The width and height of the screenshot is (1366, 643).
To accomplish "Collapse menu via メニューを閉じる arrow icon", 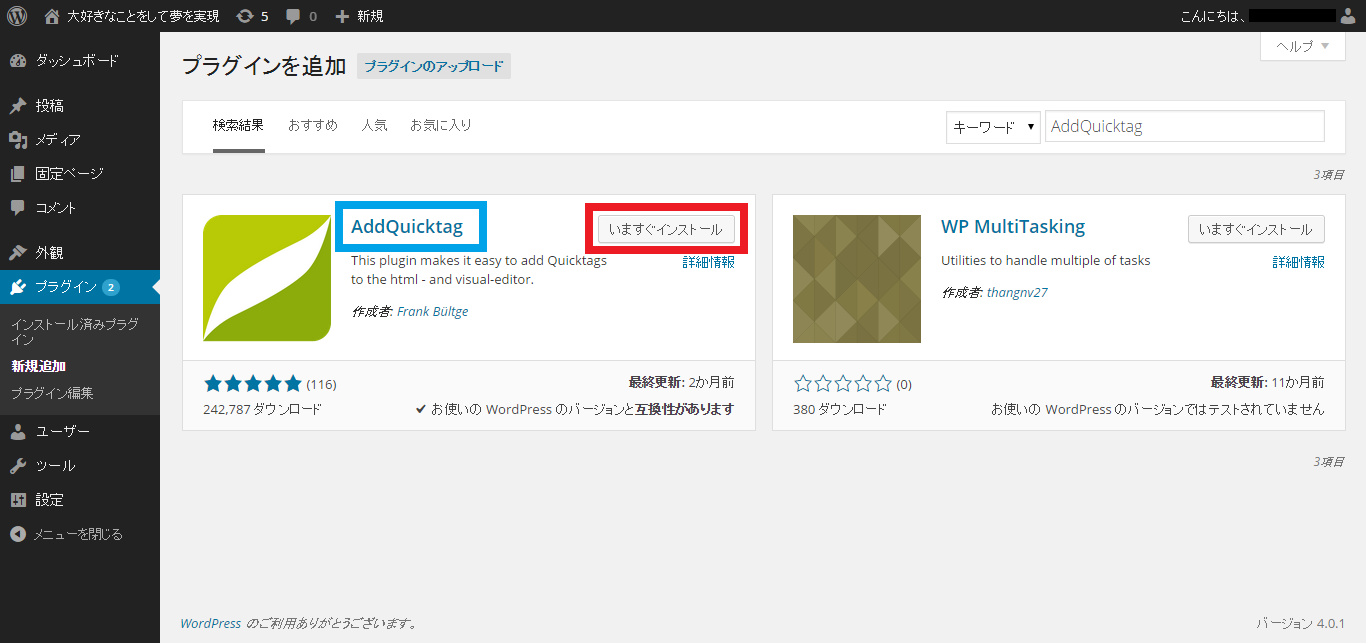I will pos(18,534).
